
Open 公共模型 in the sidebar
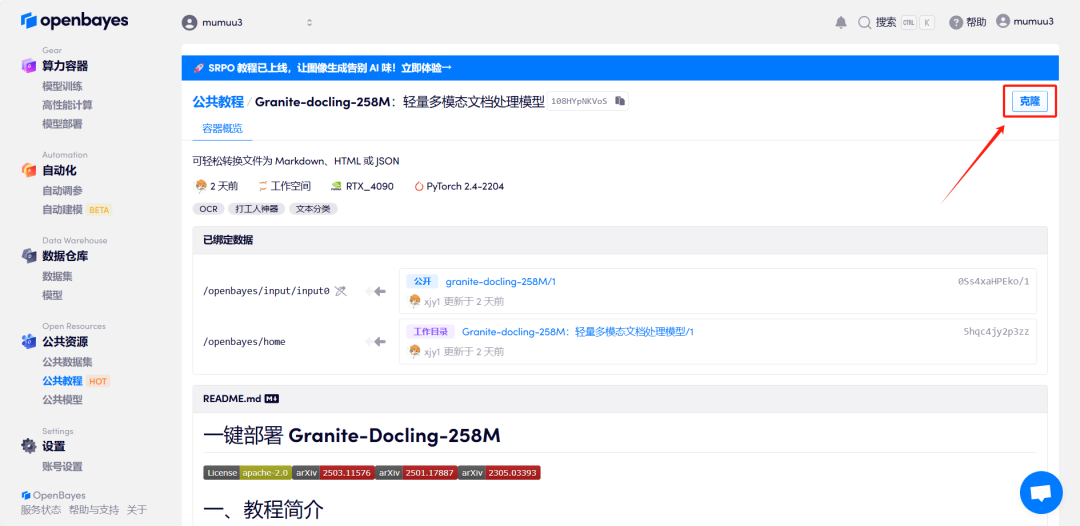coord(62,399)
